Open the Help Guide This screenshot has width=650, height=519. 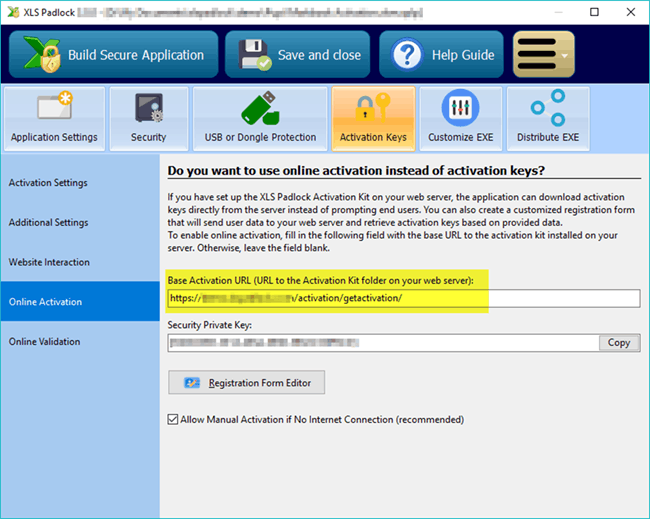tap(441, 54)
